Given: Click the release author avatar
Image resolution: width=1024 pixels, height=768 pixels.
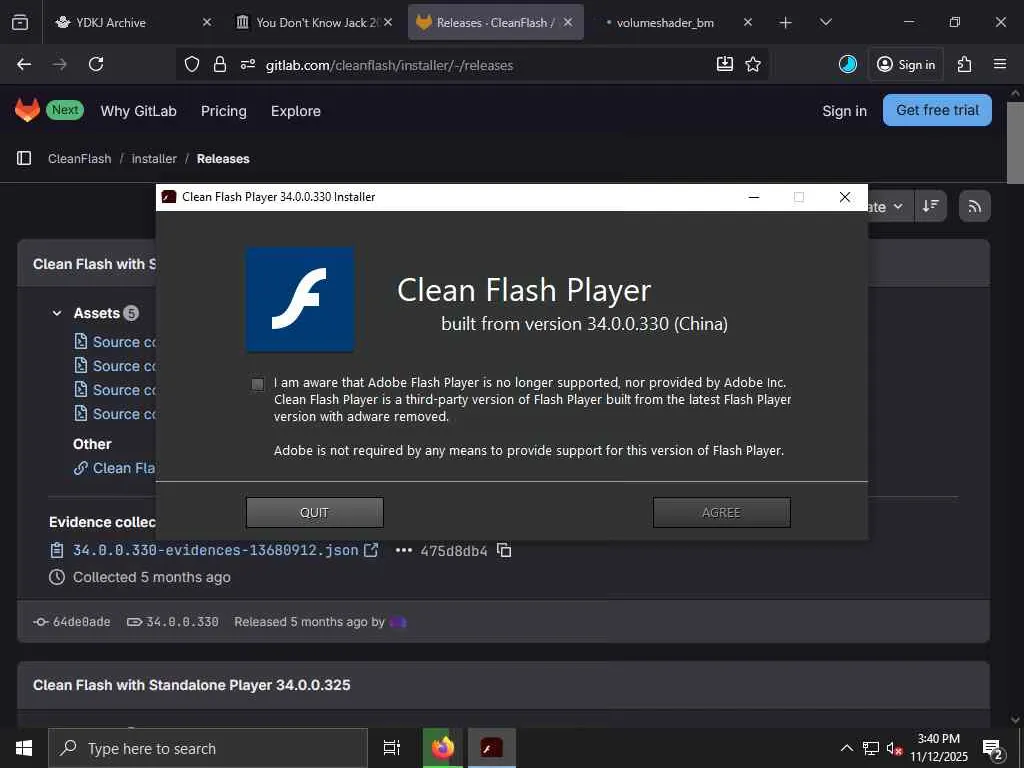Looking at the screenshot, I should (x=398, y=622).
